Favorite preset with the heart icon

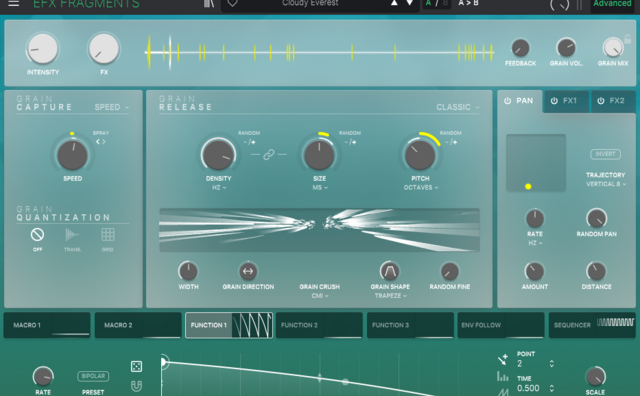tap(233, 3)
